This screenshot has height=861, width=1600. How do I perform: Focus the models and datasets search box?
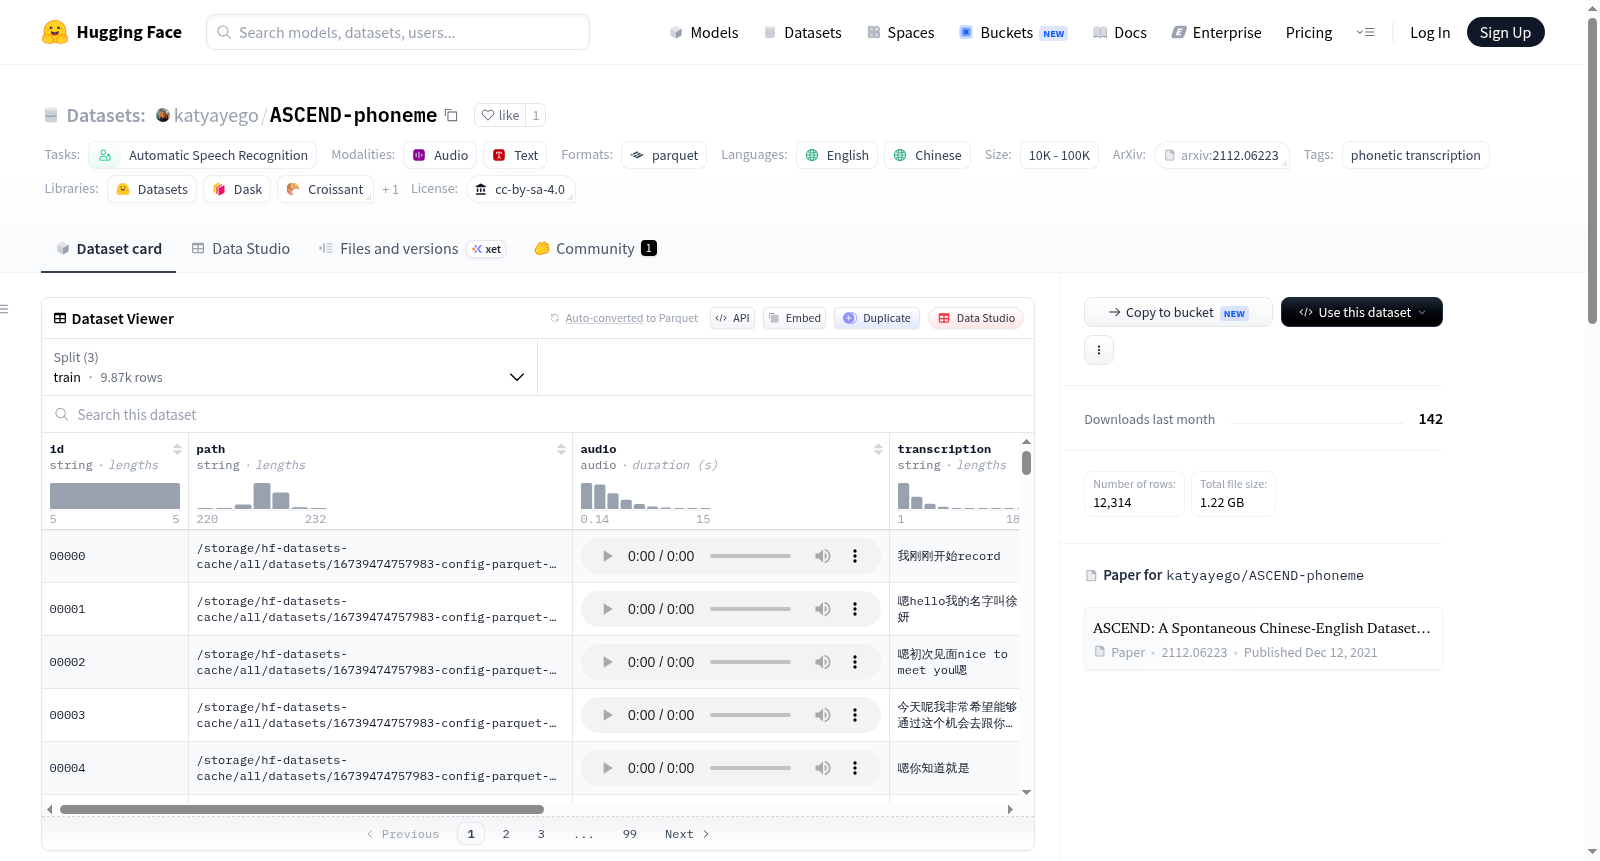coord(398,32)
